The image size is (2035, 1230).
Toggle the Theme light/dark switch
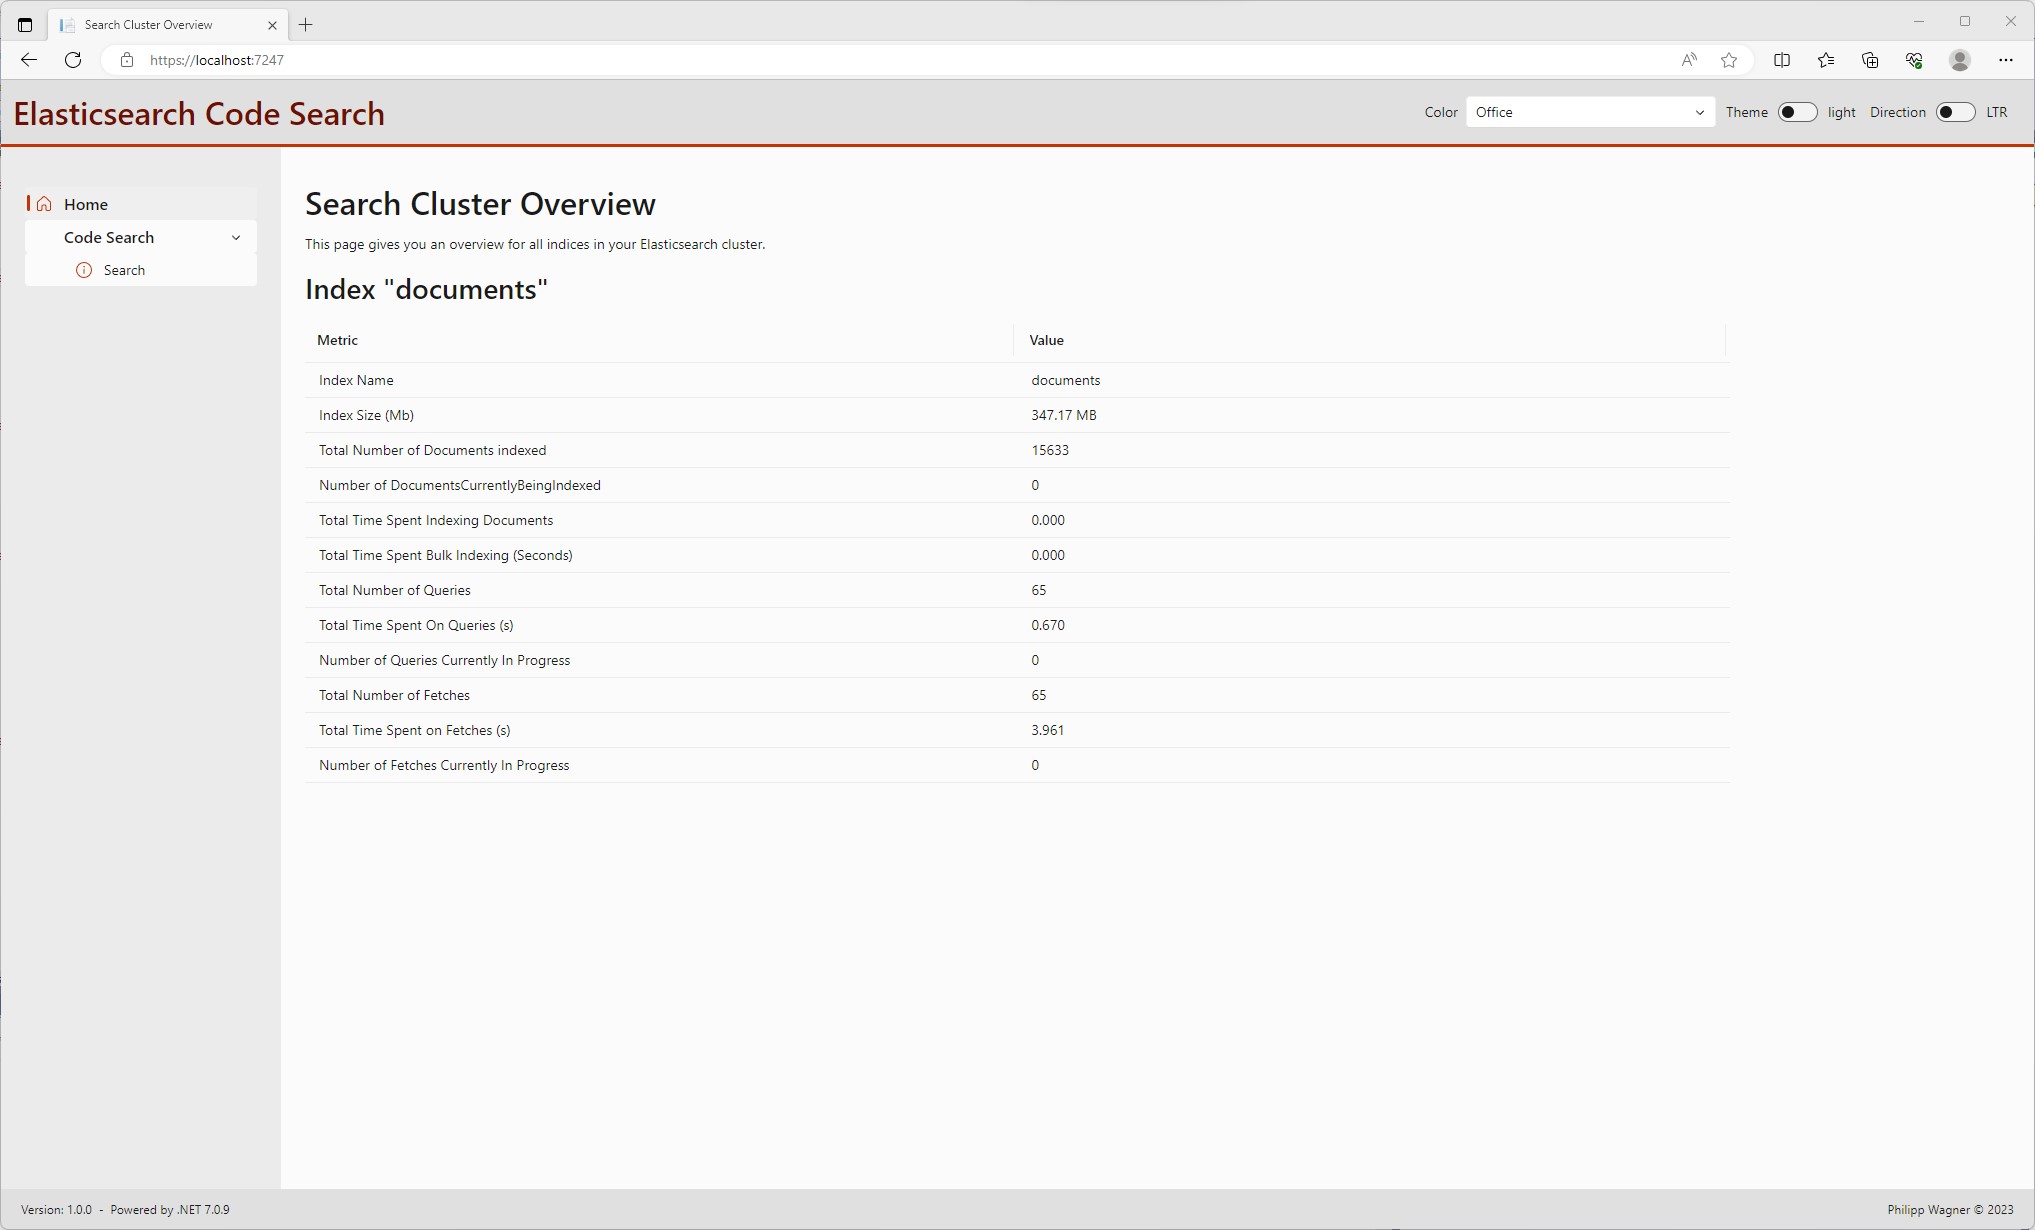coord(1796,112)
